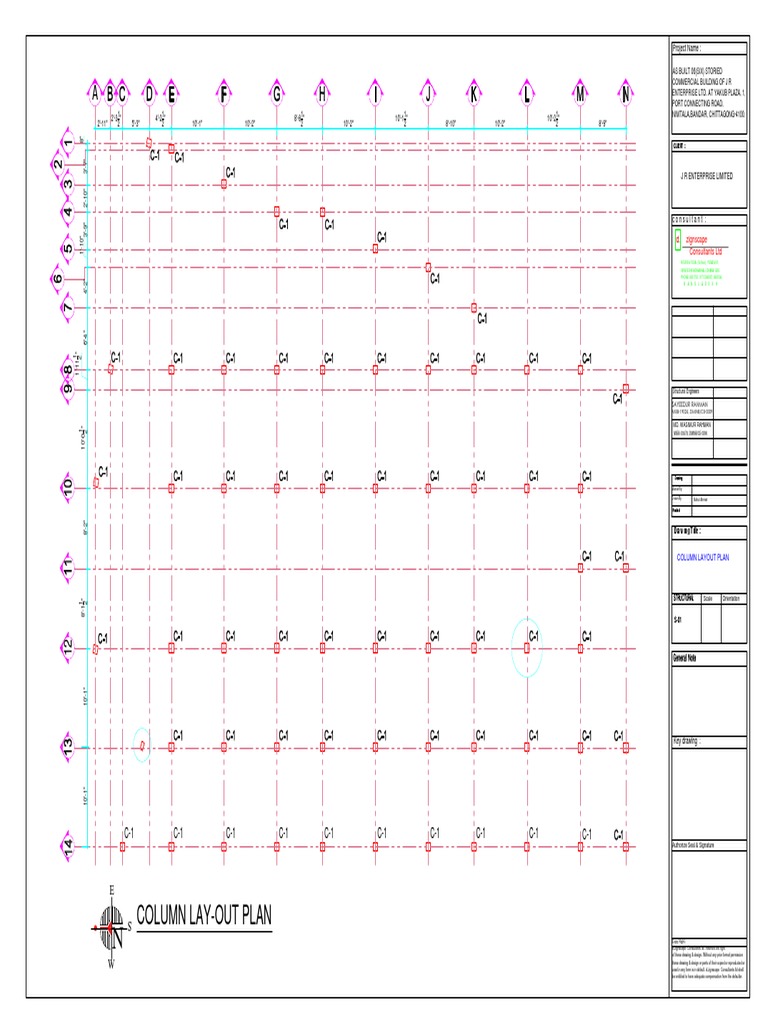Click the cyan-circled column marker on row 13

pyautogui.click(x=142, y=745)
